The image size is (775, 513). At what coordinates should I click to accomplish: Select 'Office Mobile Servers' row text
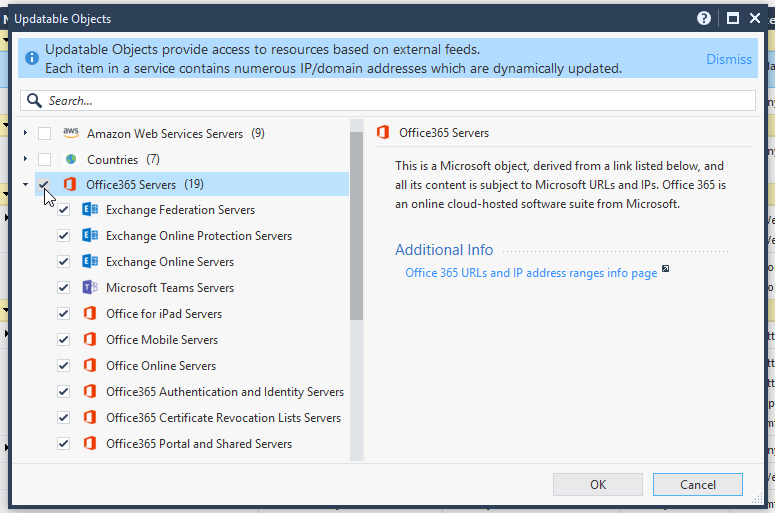[x=162, y=340]
